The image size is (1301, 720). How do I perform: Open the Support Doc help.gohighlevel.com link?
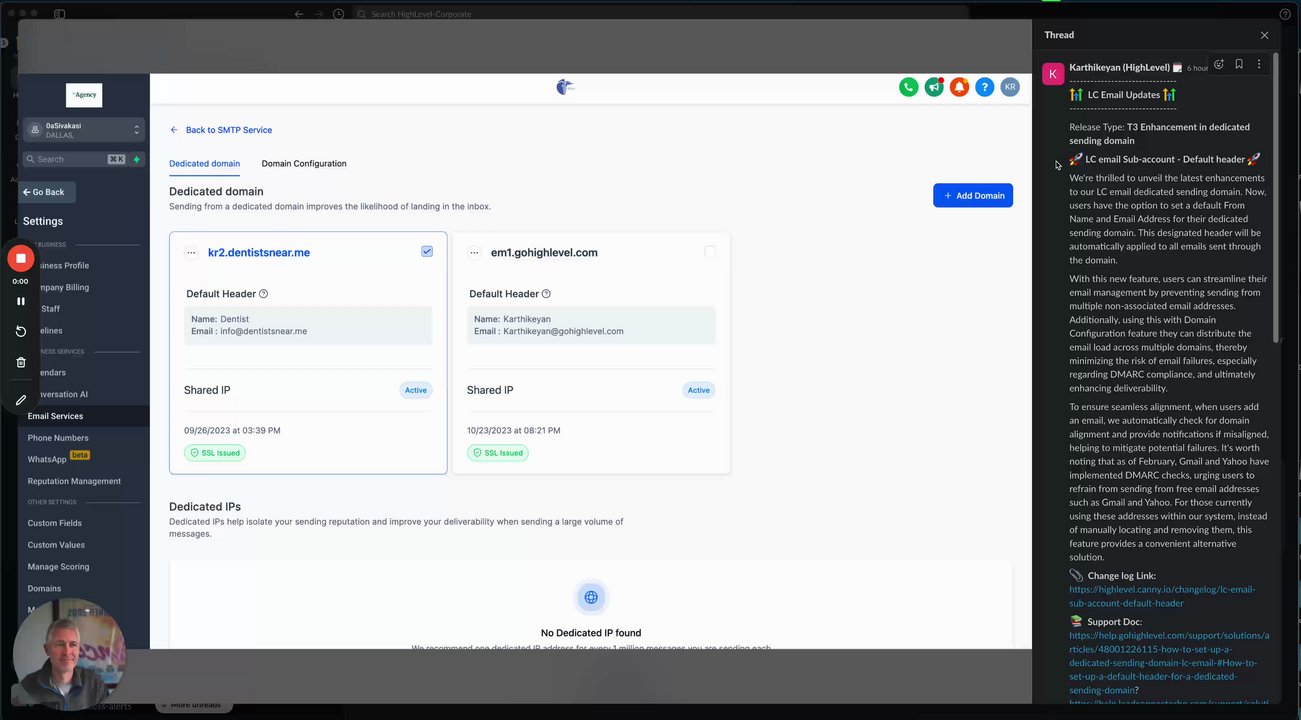[x=1168, y=662]
